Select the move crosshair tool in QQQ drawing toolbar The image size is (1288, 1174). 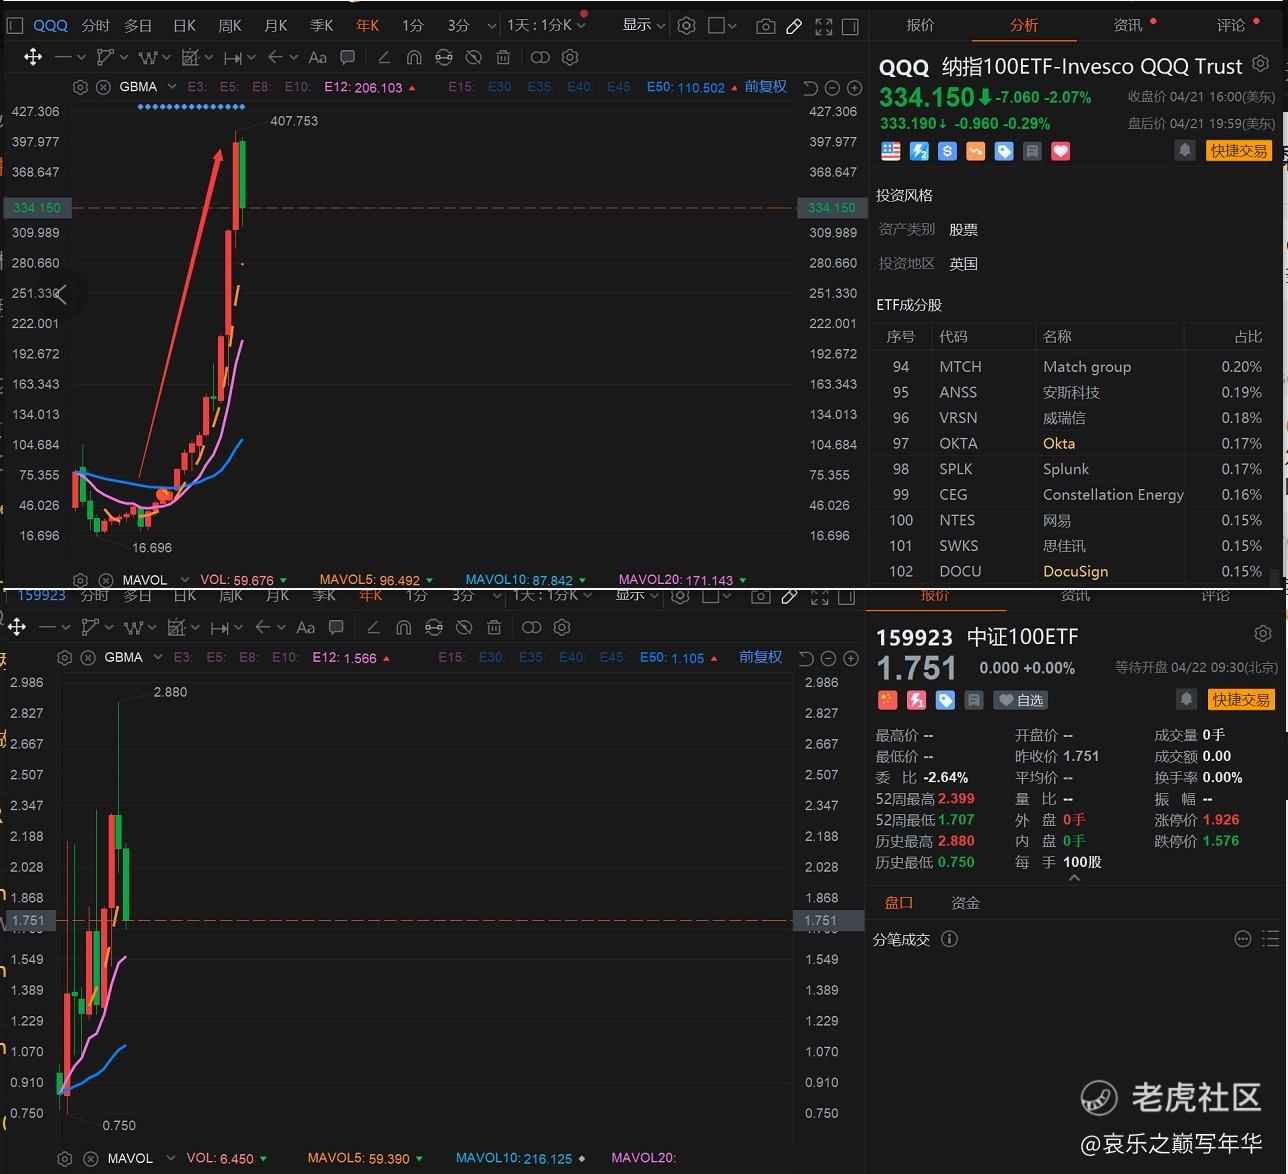[33, 57]
